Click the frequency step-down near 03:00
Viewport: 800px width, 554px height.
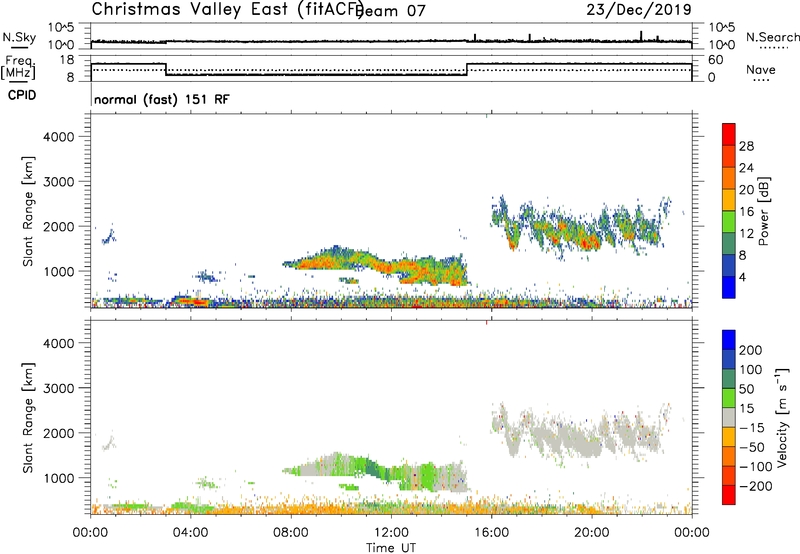tap(166, 69)
